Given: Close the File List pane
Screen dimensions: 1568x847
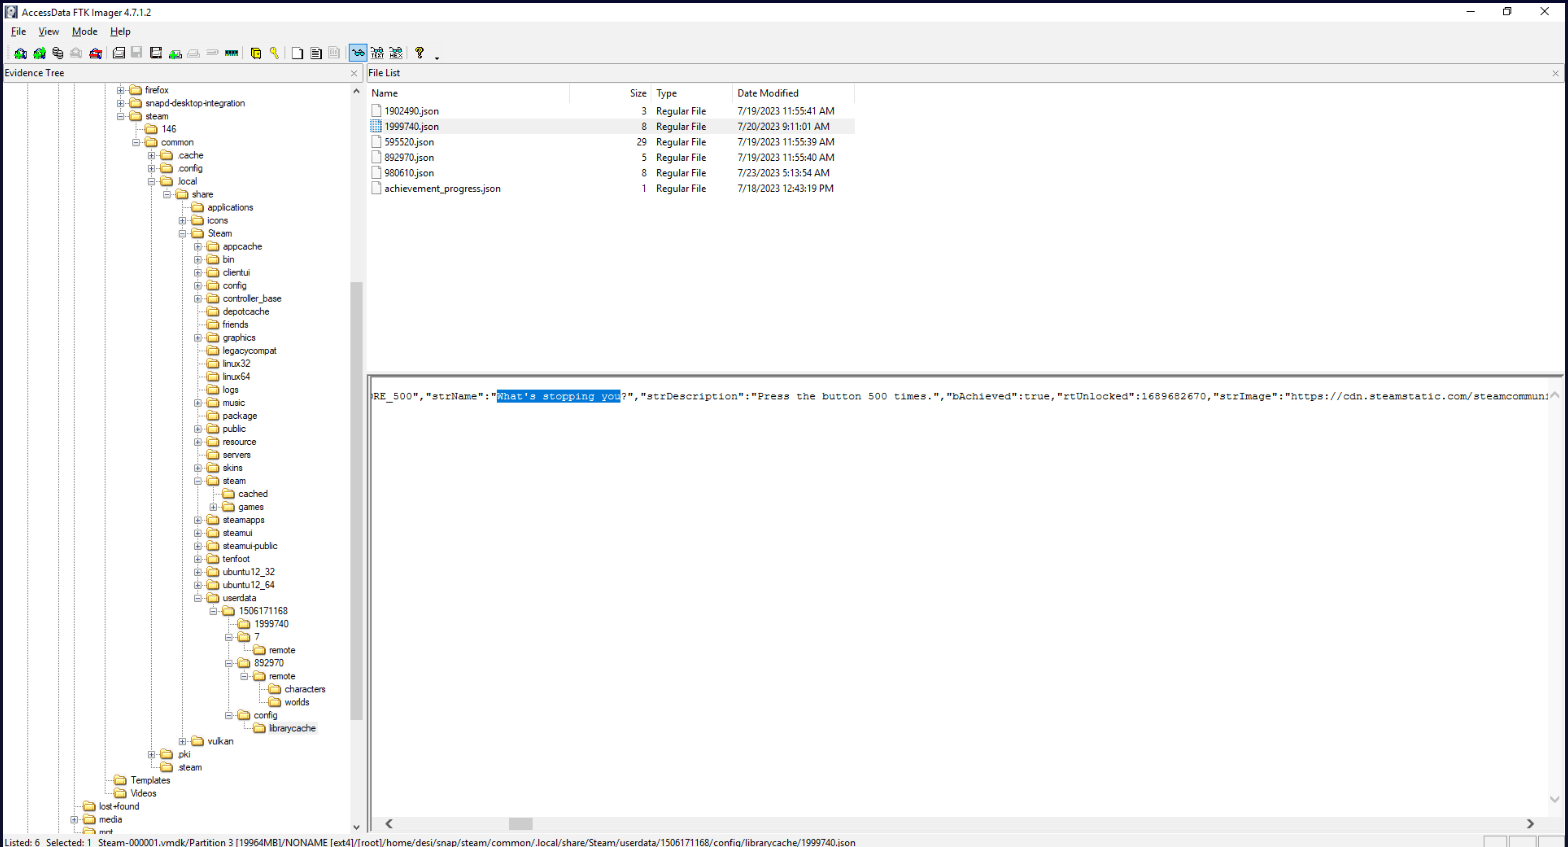Looking at the screenshot, I should [1555, 73].
